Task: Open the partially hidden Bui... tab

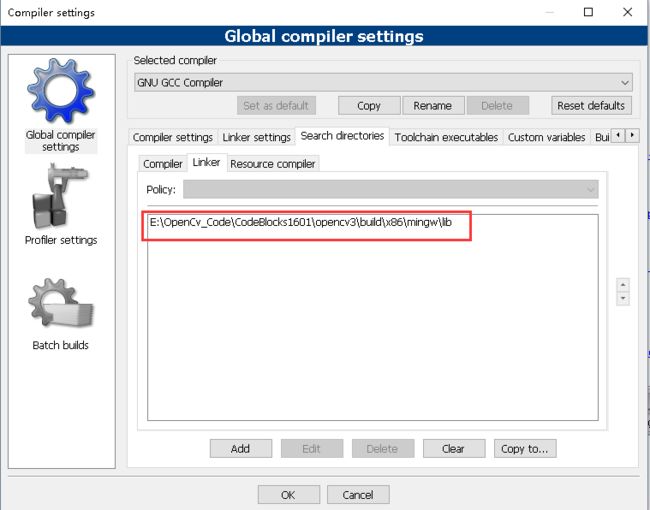Action: (x=601, y=137)
